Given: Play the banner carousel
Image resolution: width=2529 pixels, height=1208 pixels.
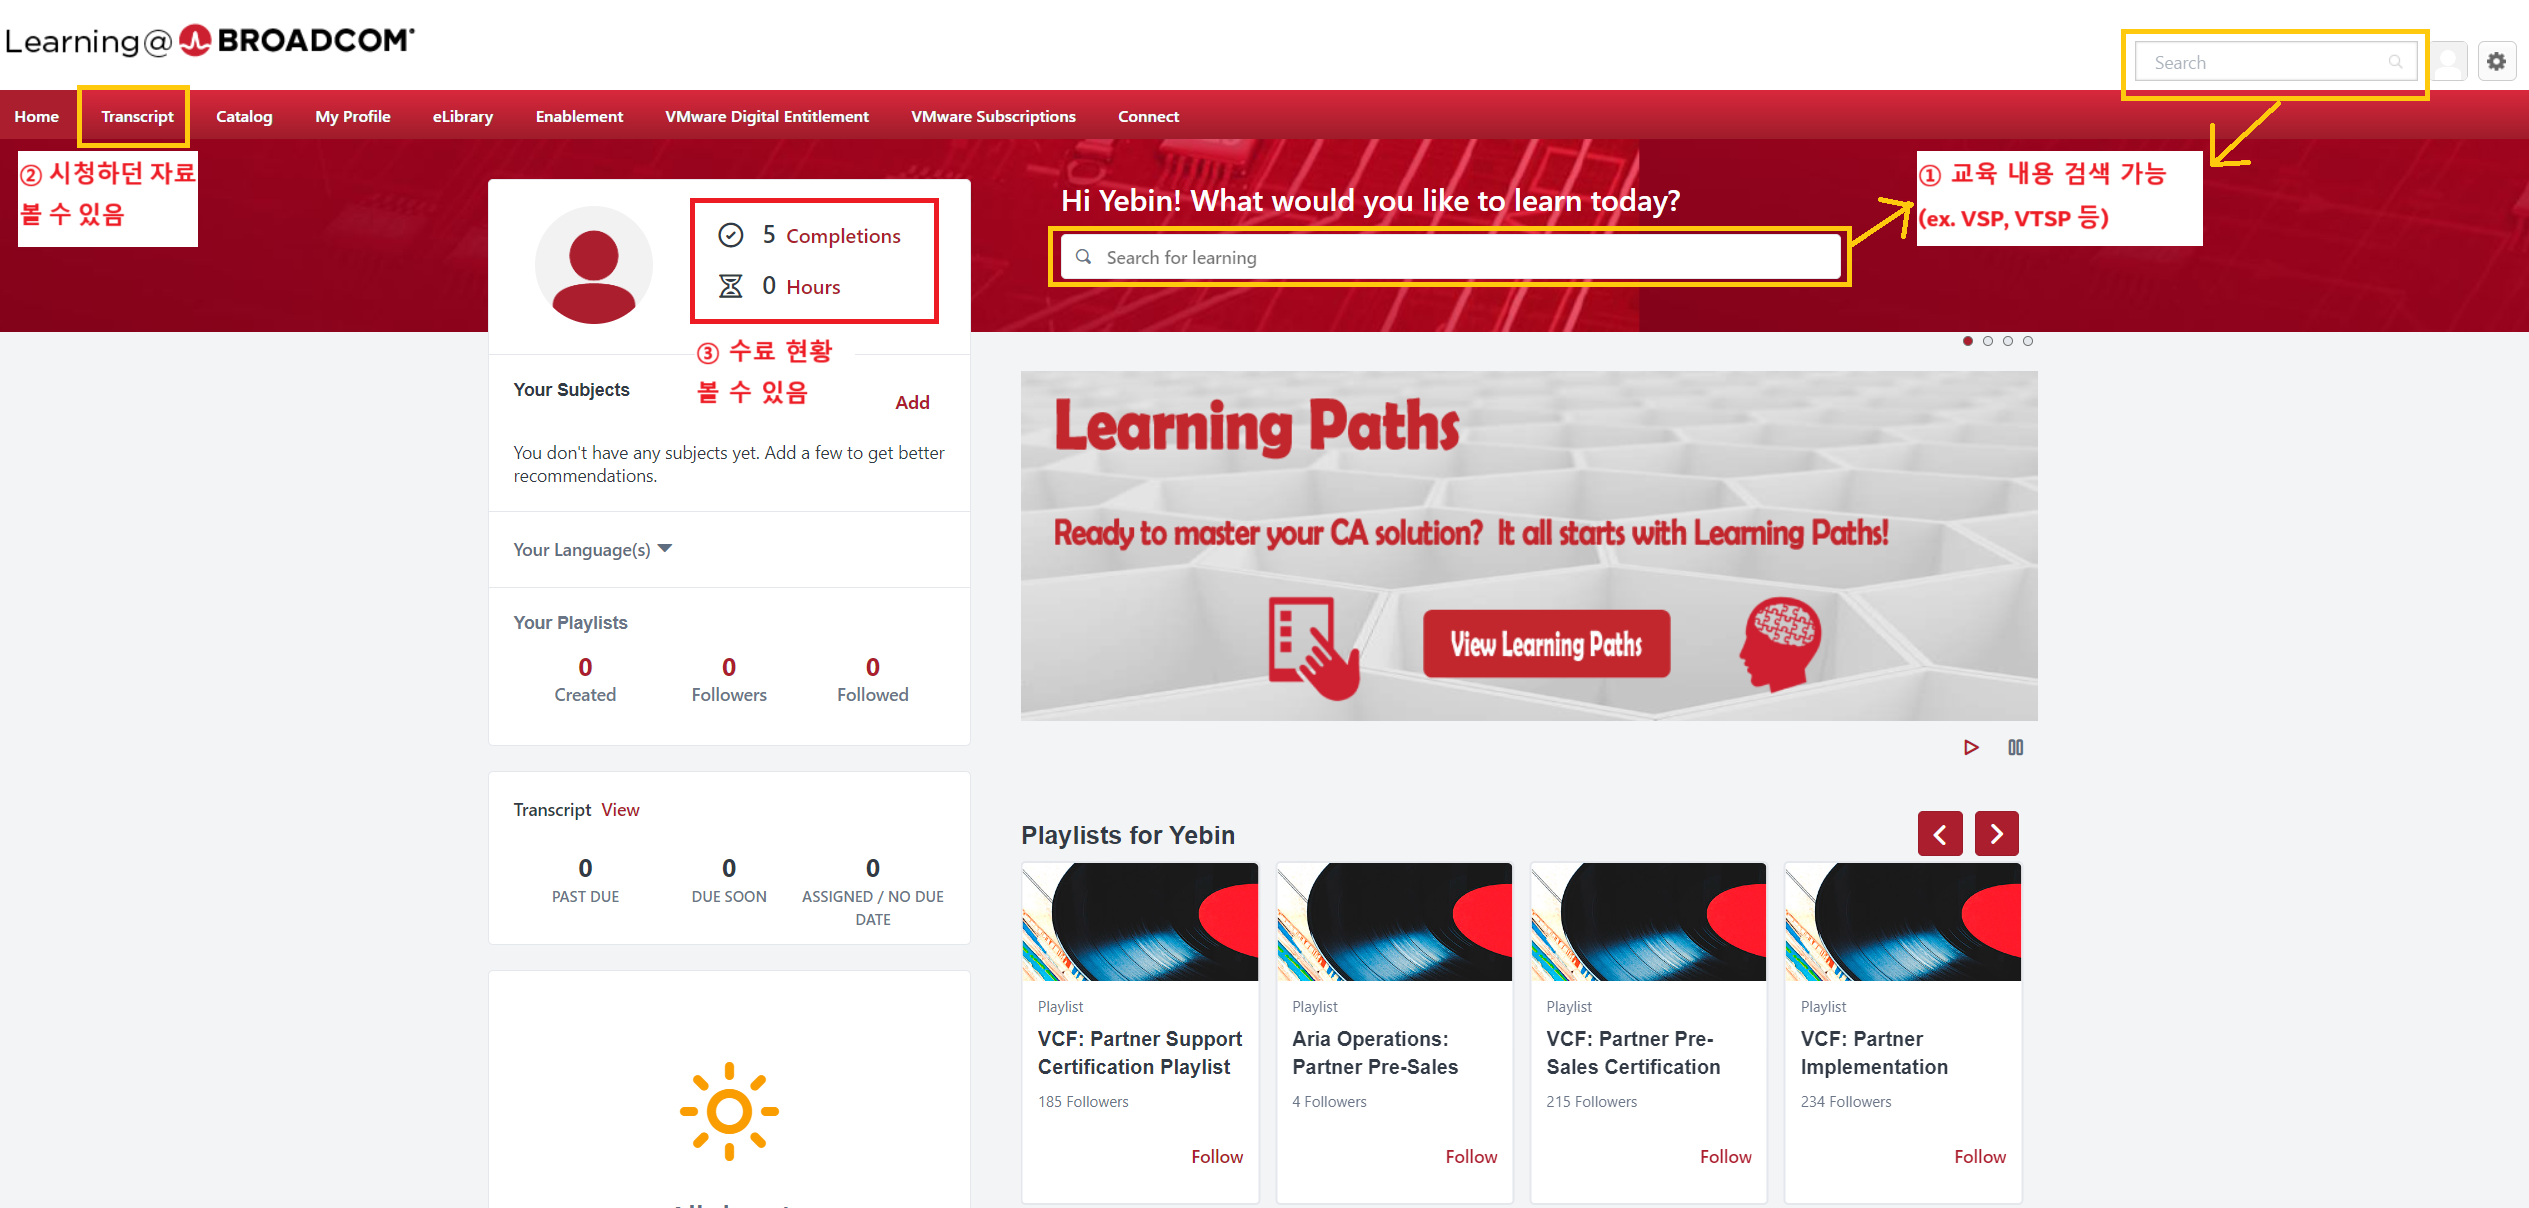Looking at the screenshot, I should tap(1970, 747).
